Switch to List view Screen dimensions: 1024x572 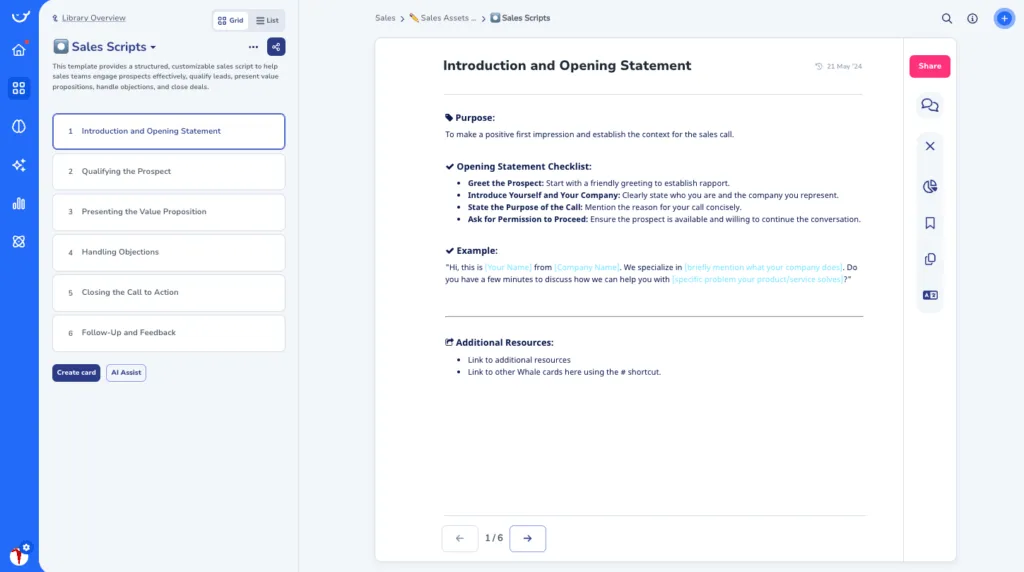(x=267, y=20)
